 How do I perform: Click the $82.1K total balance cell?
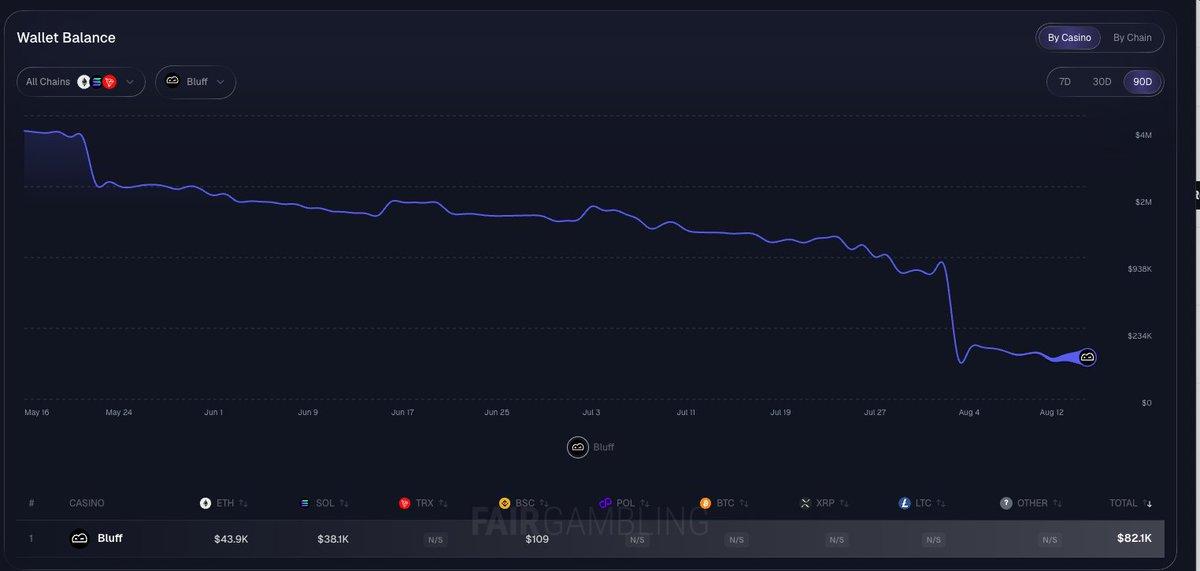pos(1135,538)
